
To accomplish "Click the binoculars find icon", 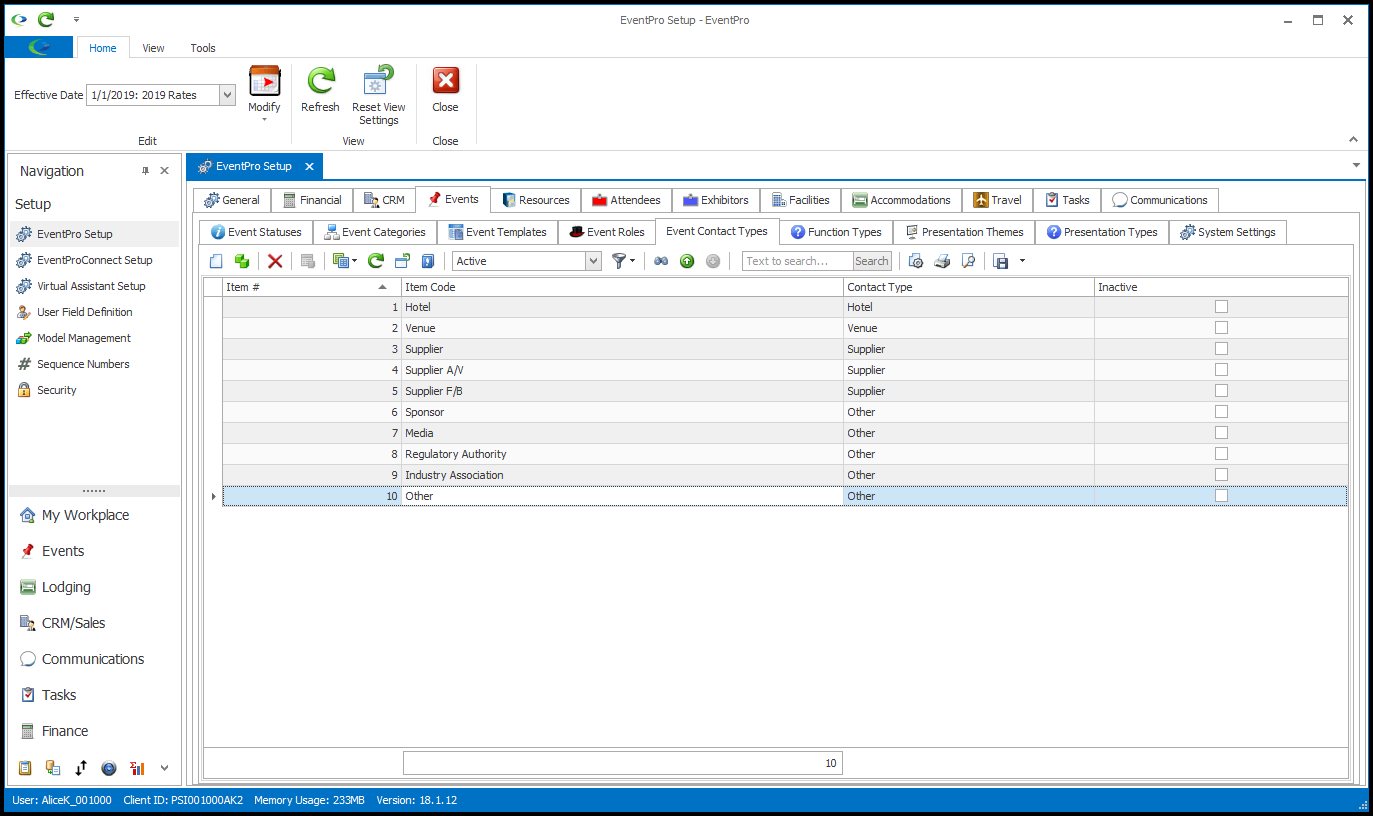I will point(661,261).
